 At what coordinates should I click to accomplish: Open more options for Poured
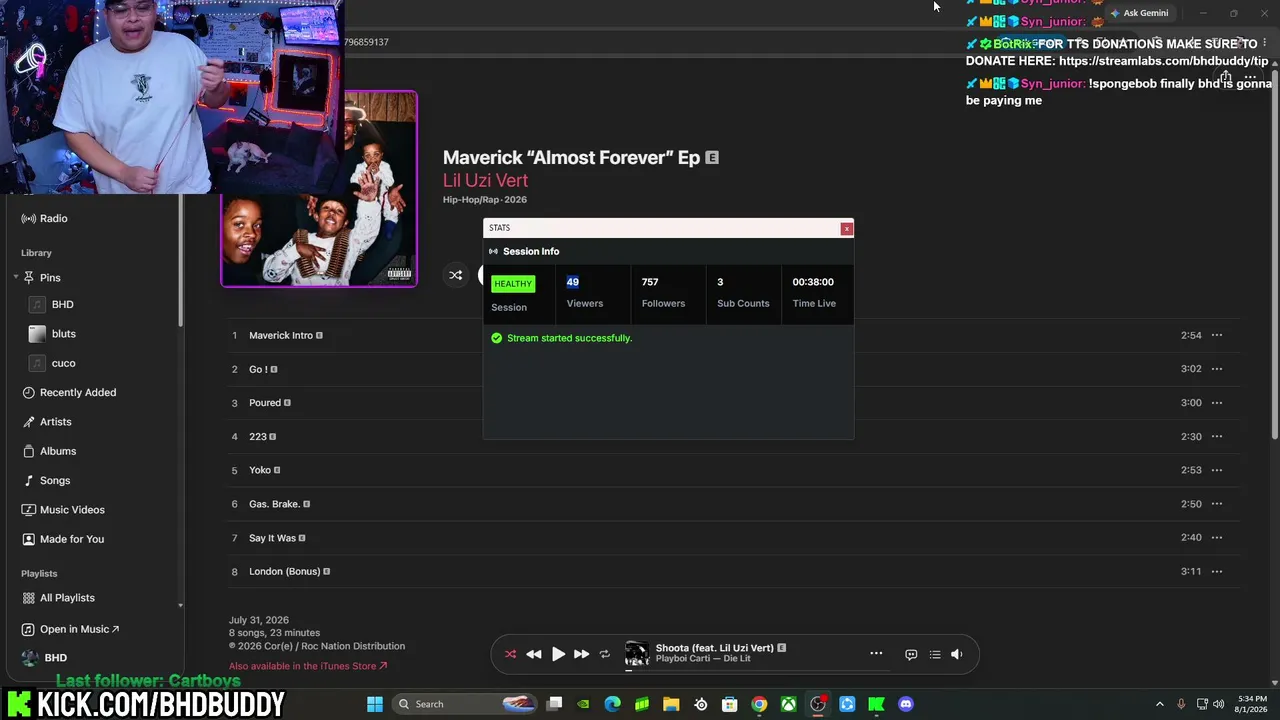point(1217,403)
